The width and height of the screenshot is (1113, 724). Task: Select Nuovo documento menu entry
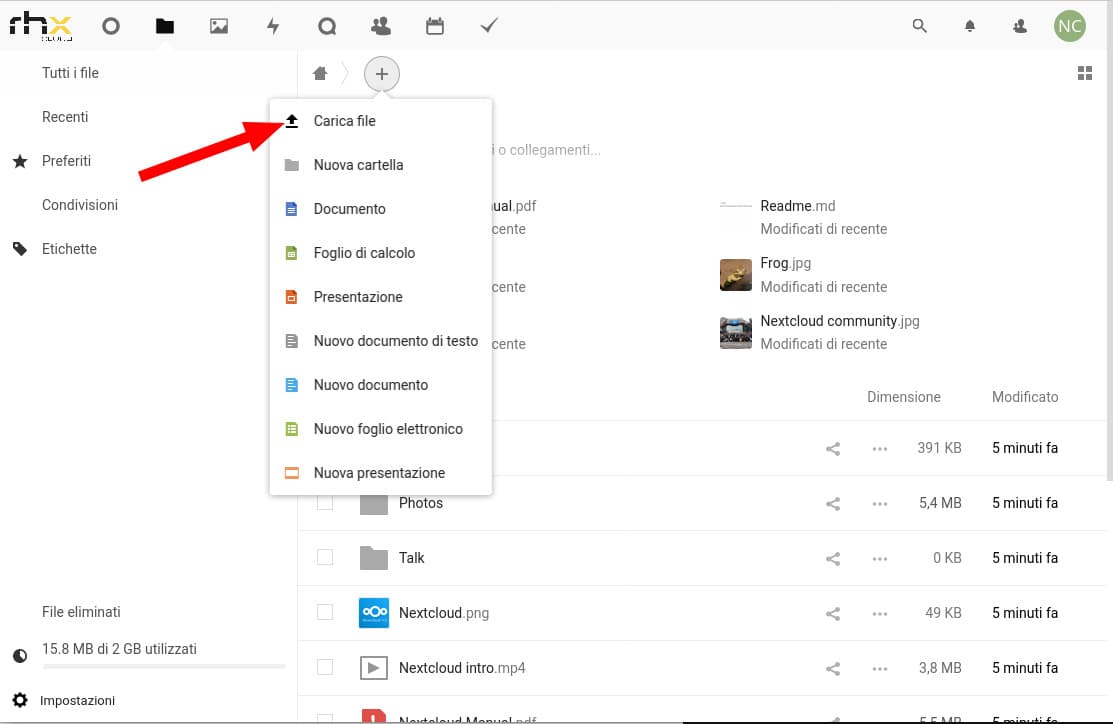pyautogui.click(x=380, y=385)
